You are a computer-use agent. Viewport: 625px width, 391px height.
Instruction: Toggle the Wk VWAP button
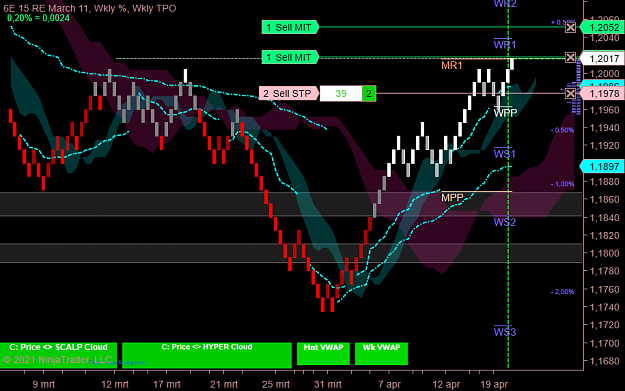[x=381, y=353]
